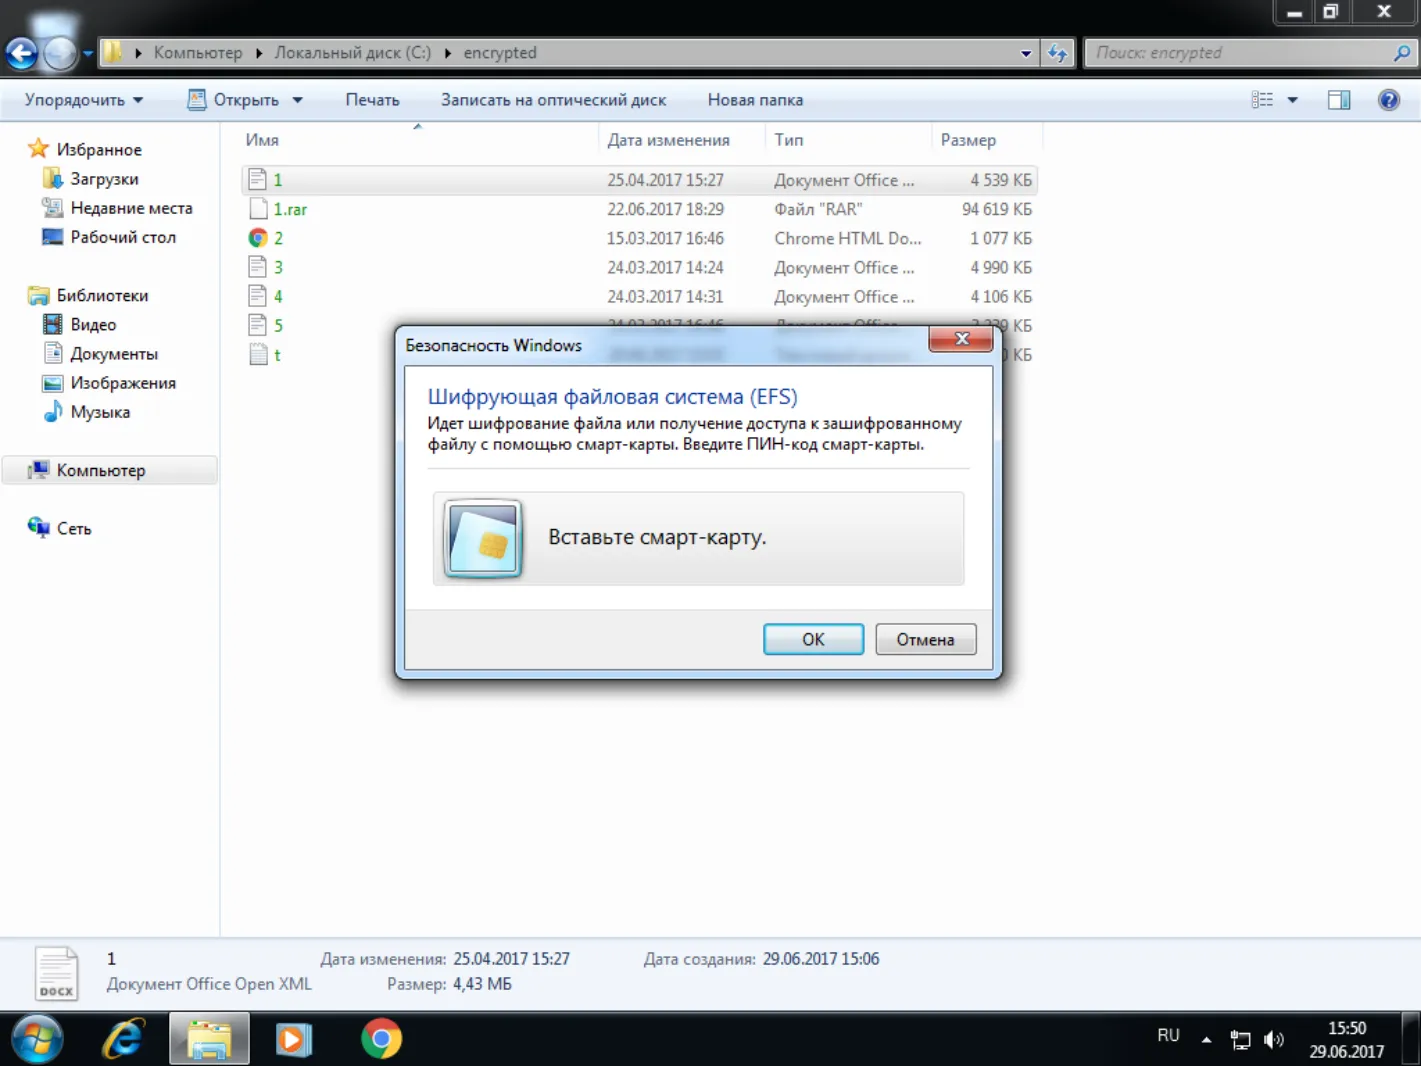1421x1066 pixels.
Task: Select Музыка in the libraries list
Action: coord(100,412)
